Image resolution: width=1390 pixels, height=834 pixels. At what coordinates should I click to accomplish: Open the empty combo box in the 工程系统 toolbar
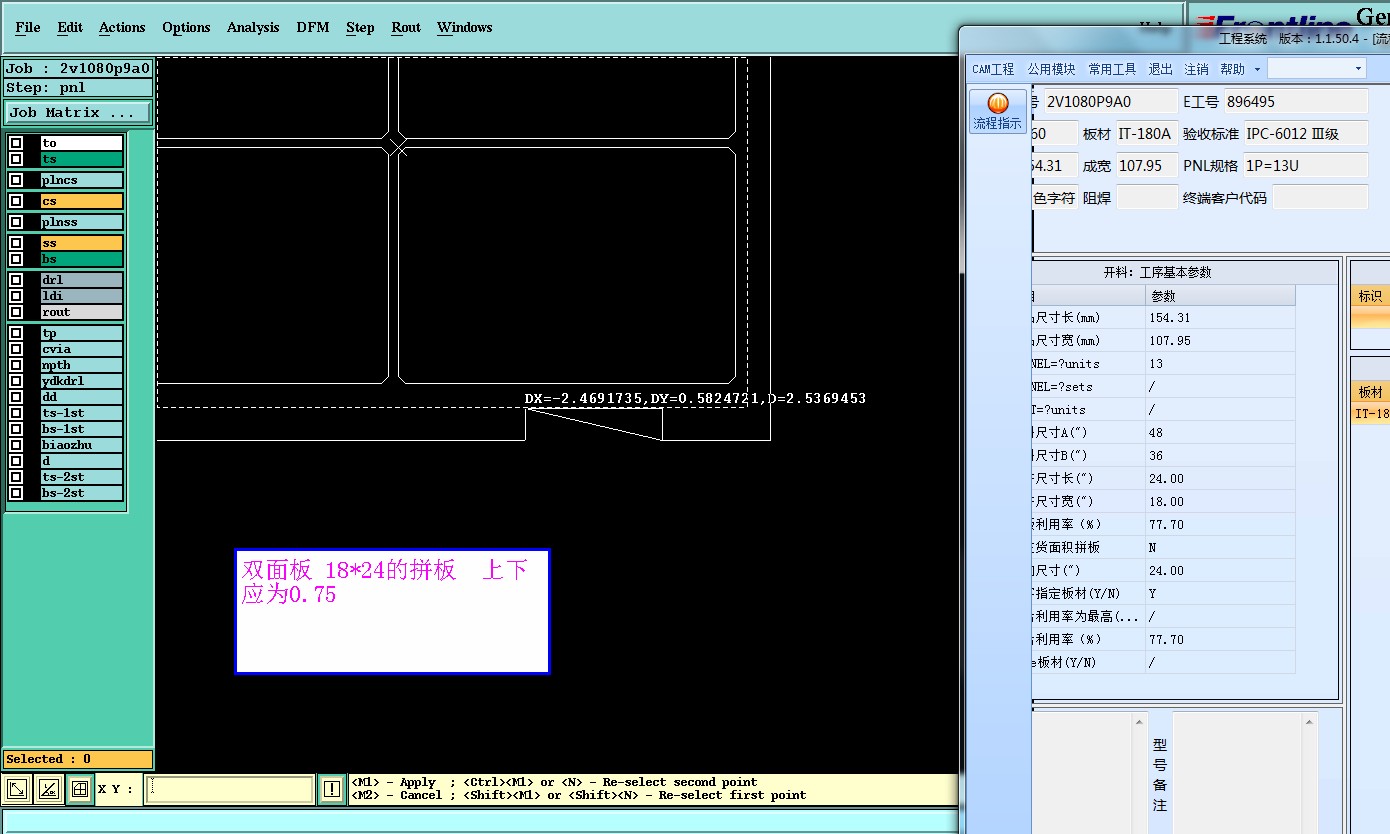1317,68
